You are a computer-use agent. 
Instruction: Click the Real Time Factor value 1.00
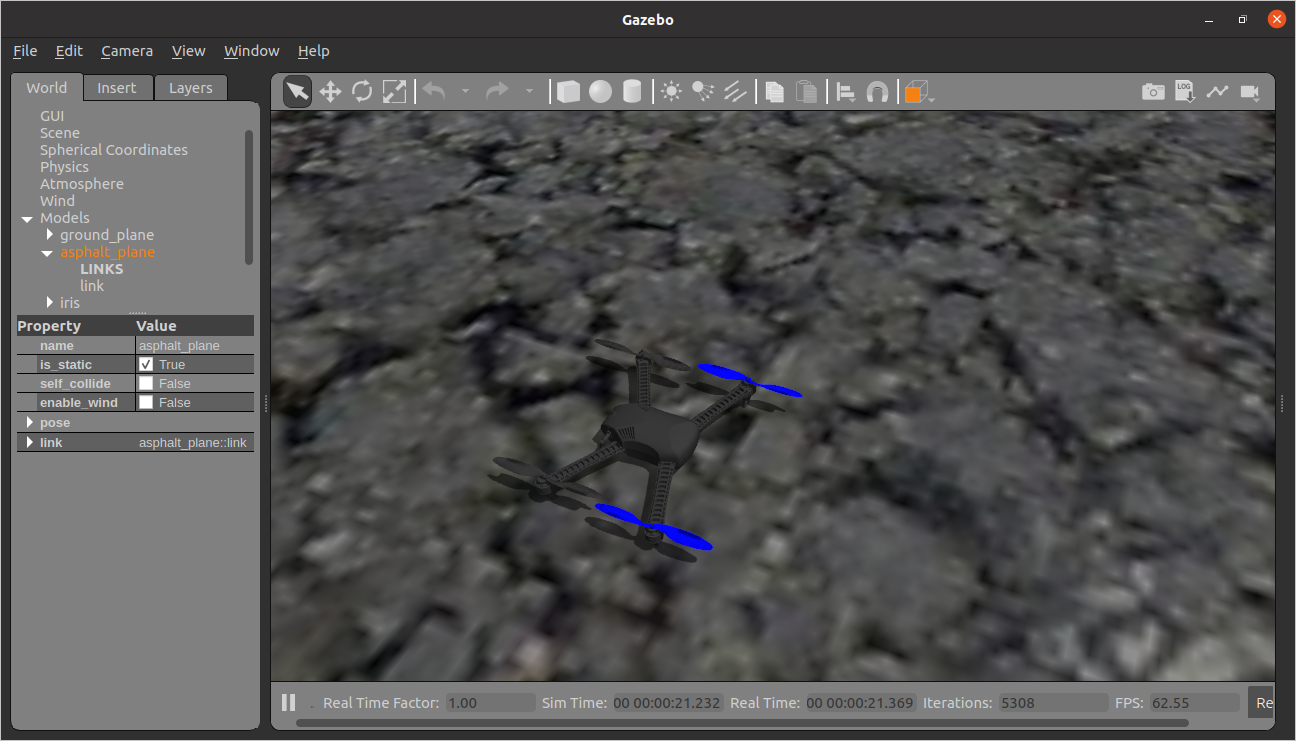coord(490,703)
